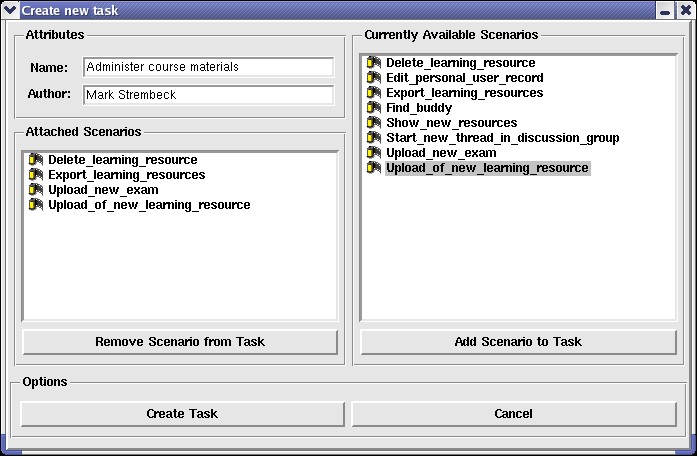This screenshot has height=456, width=697.
Task: Dismiss the dialog with Cancel
Action: pyautogui.click(x=514, y=414)
